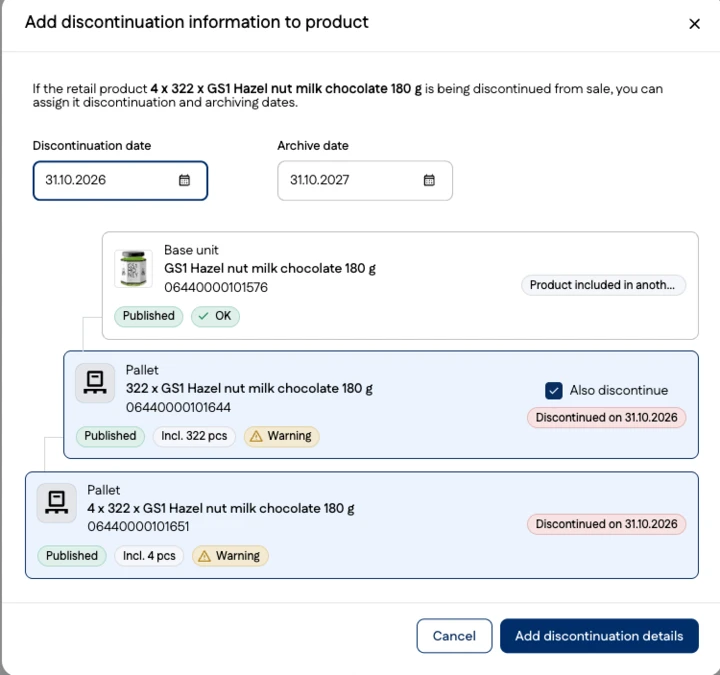Click pallet icon for 06440000101651
The height and width of the screenshot is (675, 720).
[56, 503]
